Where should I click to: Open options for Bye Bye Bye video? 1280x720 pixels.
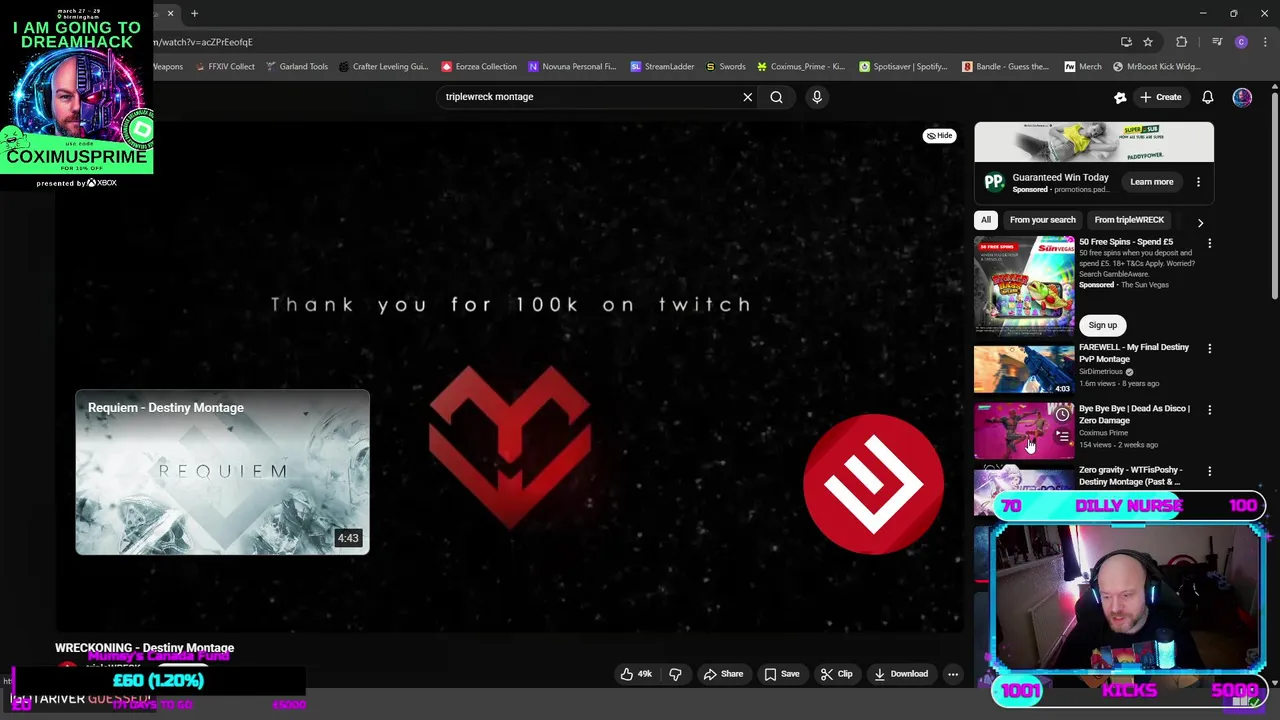(1209, 410)
